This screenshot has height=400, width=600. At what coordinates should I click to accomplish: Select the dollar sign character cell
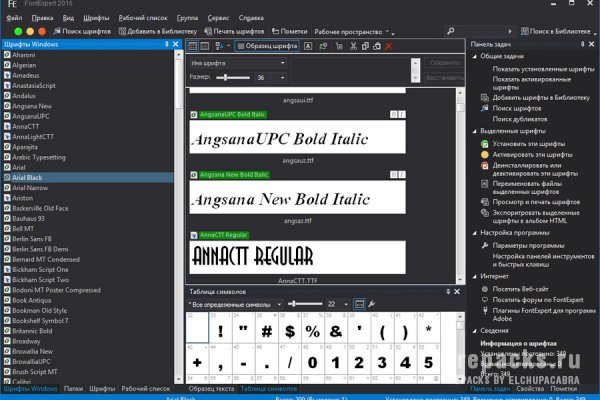coord(290,329)
